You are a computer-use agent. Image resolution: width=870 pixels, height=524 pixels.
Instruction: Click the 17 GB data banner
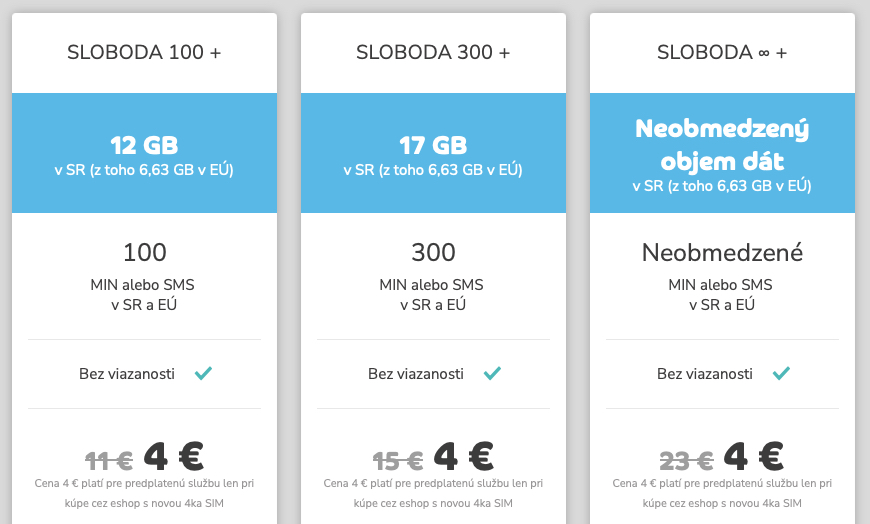433,153
